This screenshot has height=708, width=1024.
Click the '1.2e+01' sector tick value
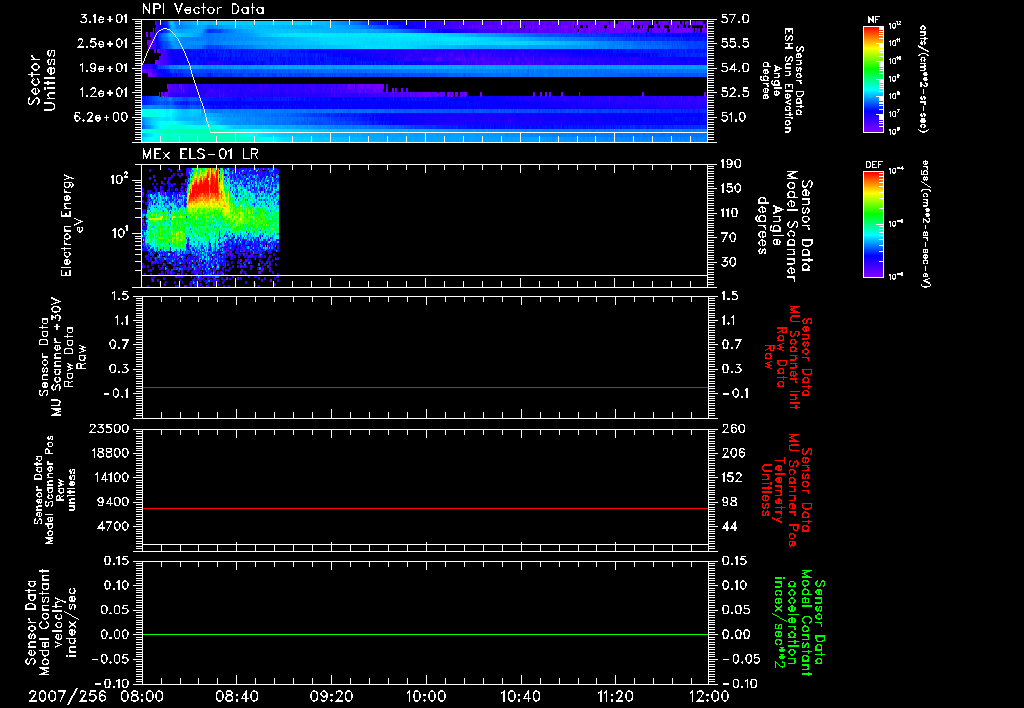pyautogui.click(x=104, y=93)
